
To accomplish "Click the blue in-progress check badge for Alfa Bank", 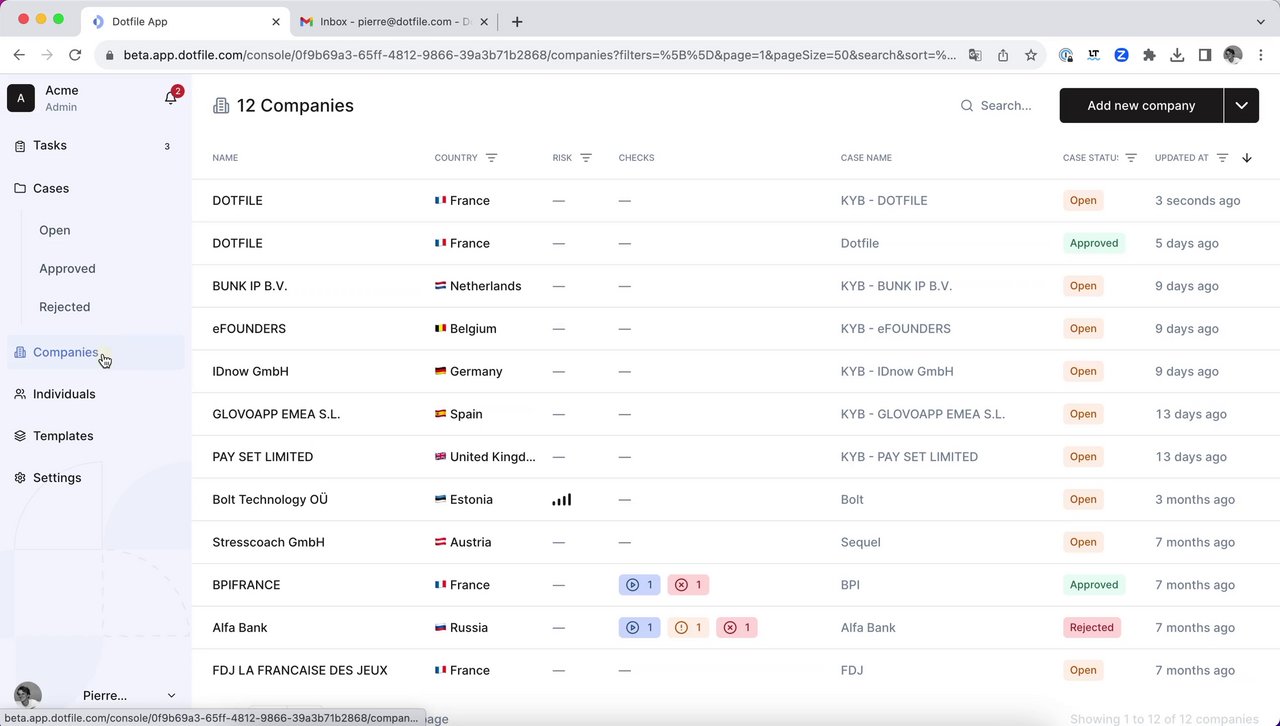I will (639, 628).
